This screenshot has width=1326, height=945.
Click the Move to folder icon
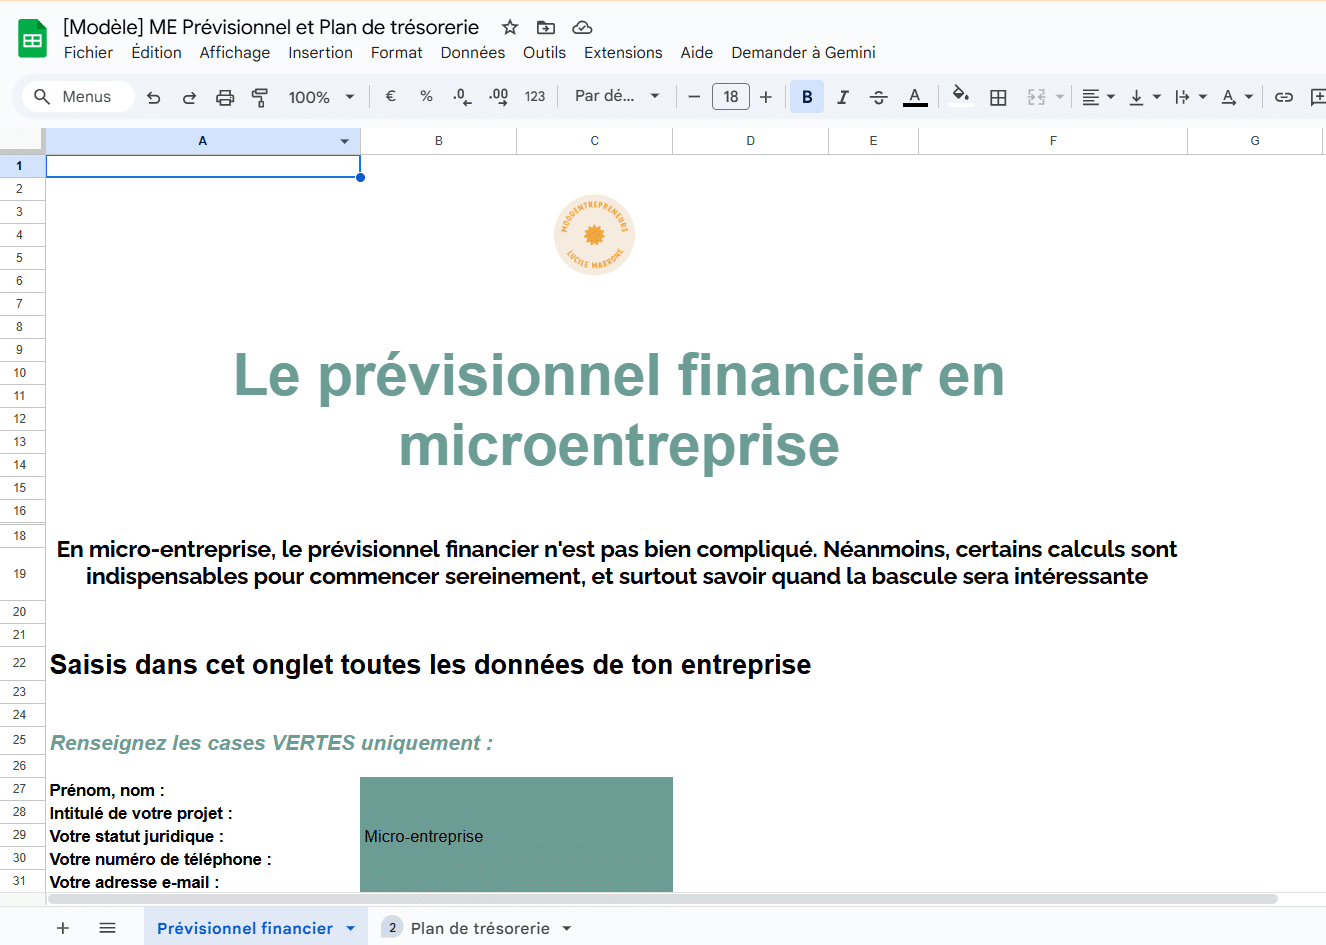pyautogui.click(x=546, y=27)
